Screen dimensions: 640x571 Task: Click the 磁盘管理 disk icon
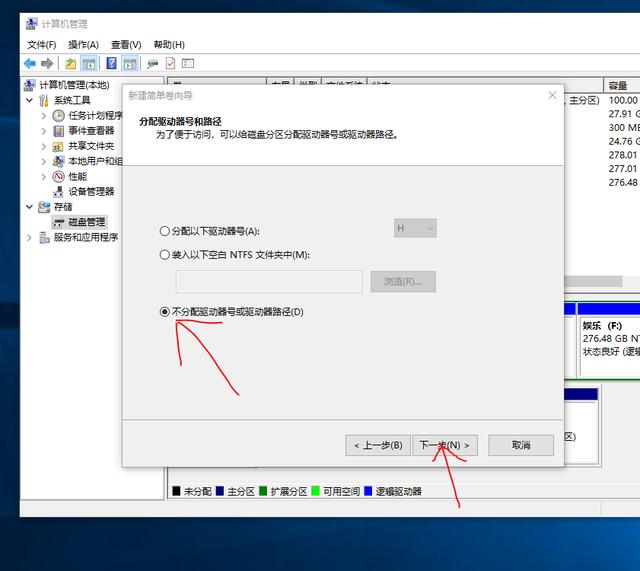pos(59,222)
